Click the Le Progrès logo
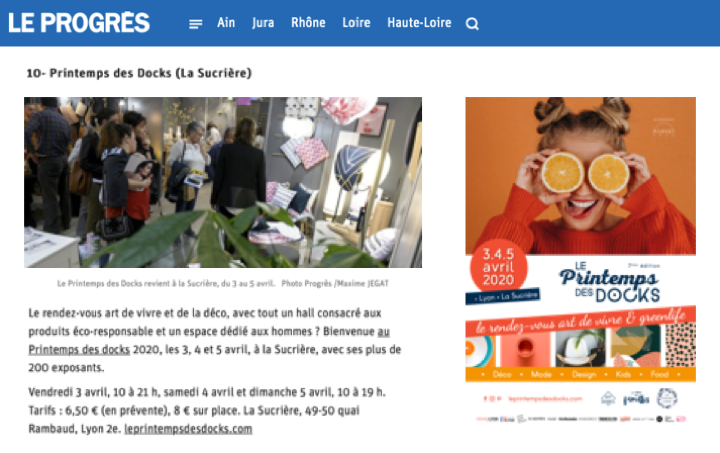This screenshot has width=720, height=453. tap(79, 22)
